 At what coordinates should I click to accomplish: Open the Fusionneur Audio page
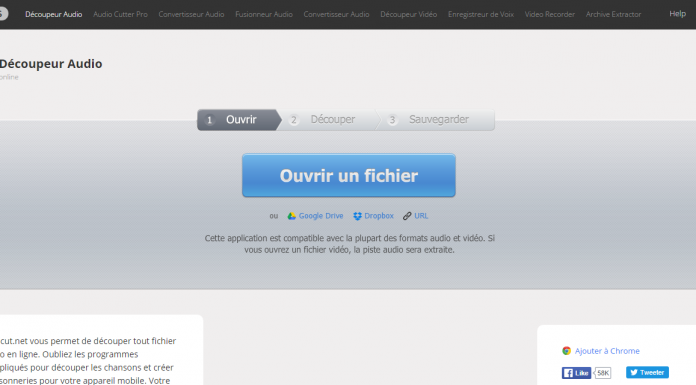pos(264,14)
